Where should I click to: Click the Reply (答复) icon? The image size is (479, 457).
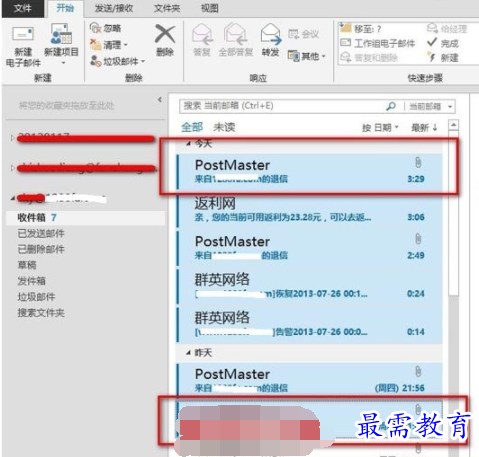tap(202, 34)
